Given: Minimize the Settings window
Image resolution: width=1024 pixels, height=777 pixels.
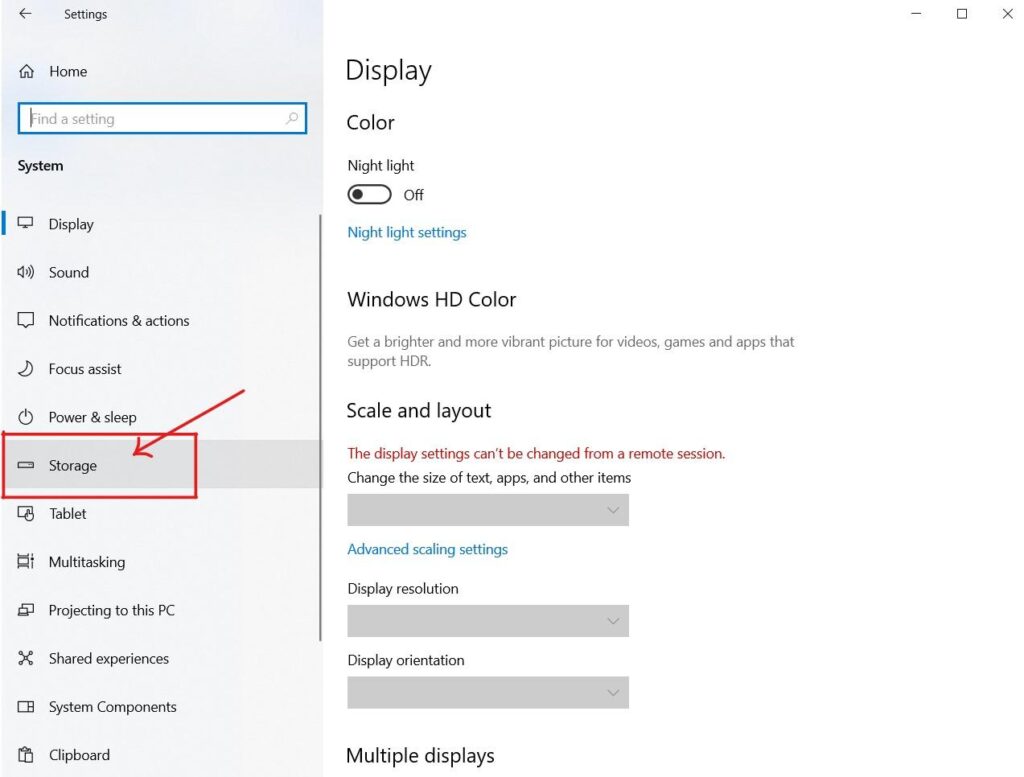Looking at the screenshot, I should (916, 14).
